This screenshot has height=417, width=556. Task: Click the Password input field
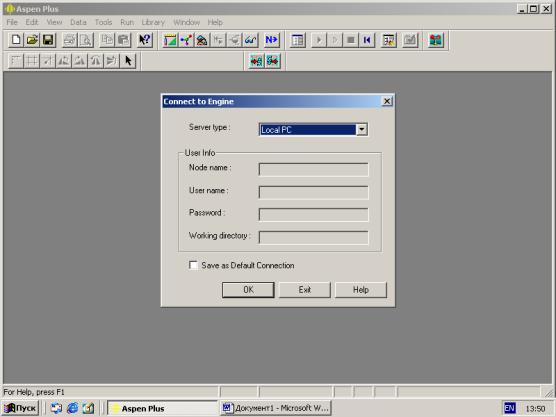pyautogui.click(x=313, y=215)
